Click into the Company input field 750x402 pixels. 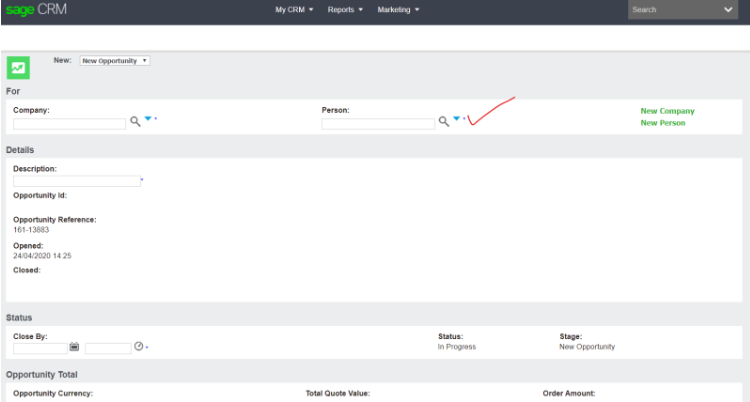click(x=69, y=124)
